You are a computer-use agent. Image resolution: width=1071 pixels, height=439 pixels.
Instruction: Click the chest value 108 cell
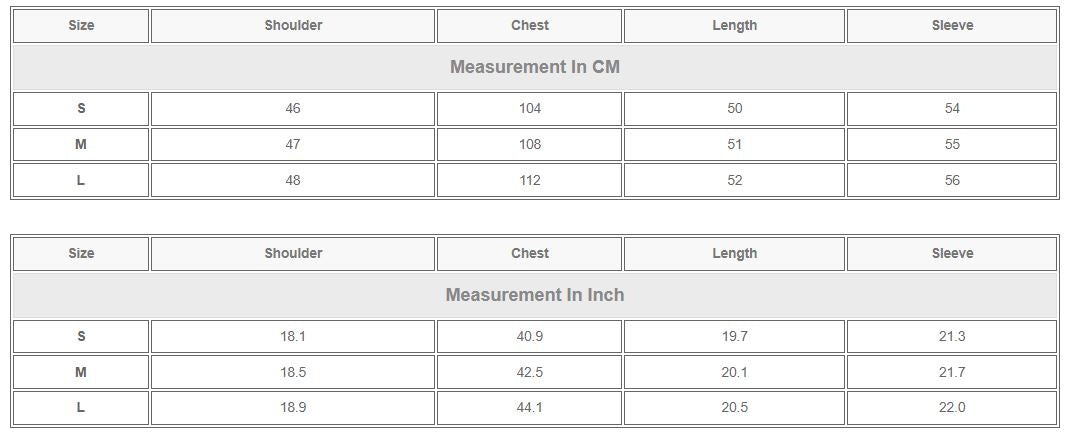click(x=530, y=145)
